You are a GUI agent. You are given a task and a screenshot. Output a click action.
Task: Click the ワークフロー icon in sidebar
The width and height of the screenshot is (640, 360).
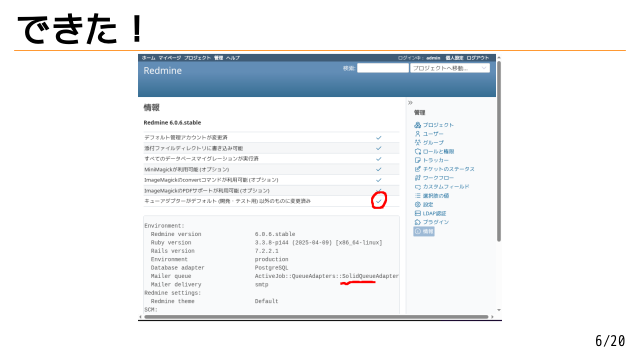[x=417, y=178]
